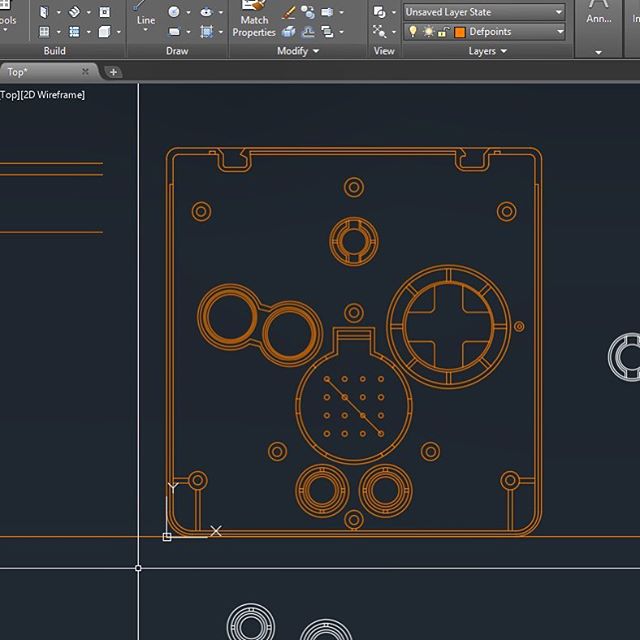Toggle freeze sun icon for Defpoints layer

[428, 32]
